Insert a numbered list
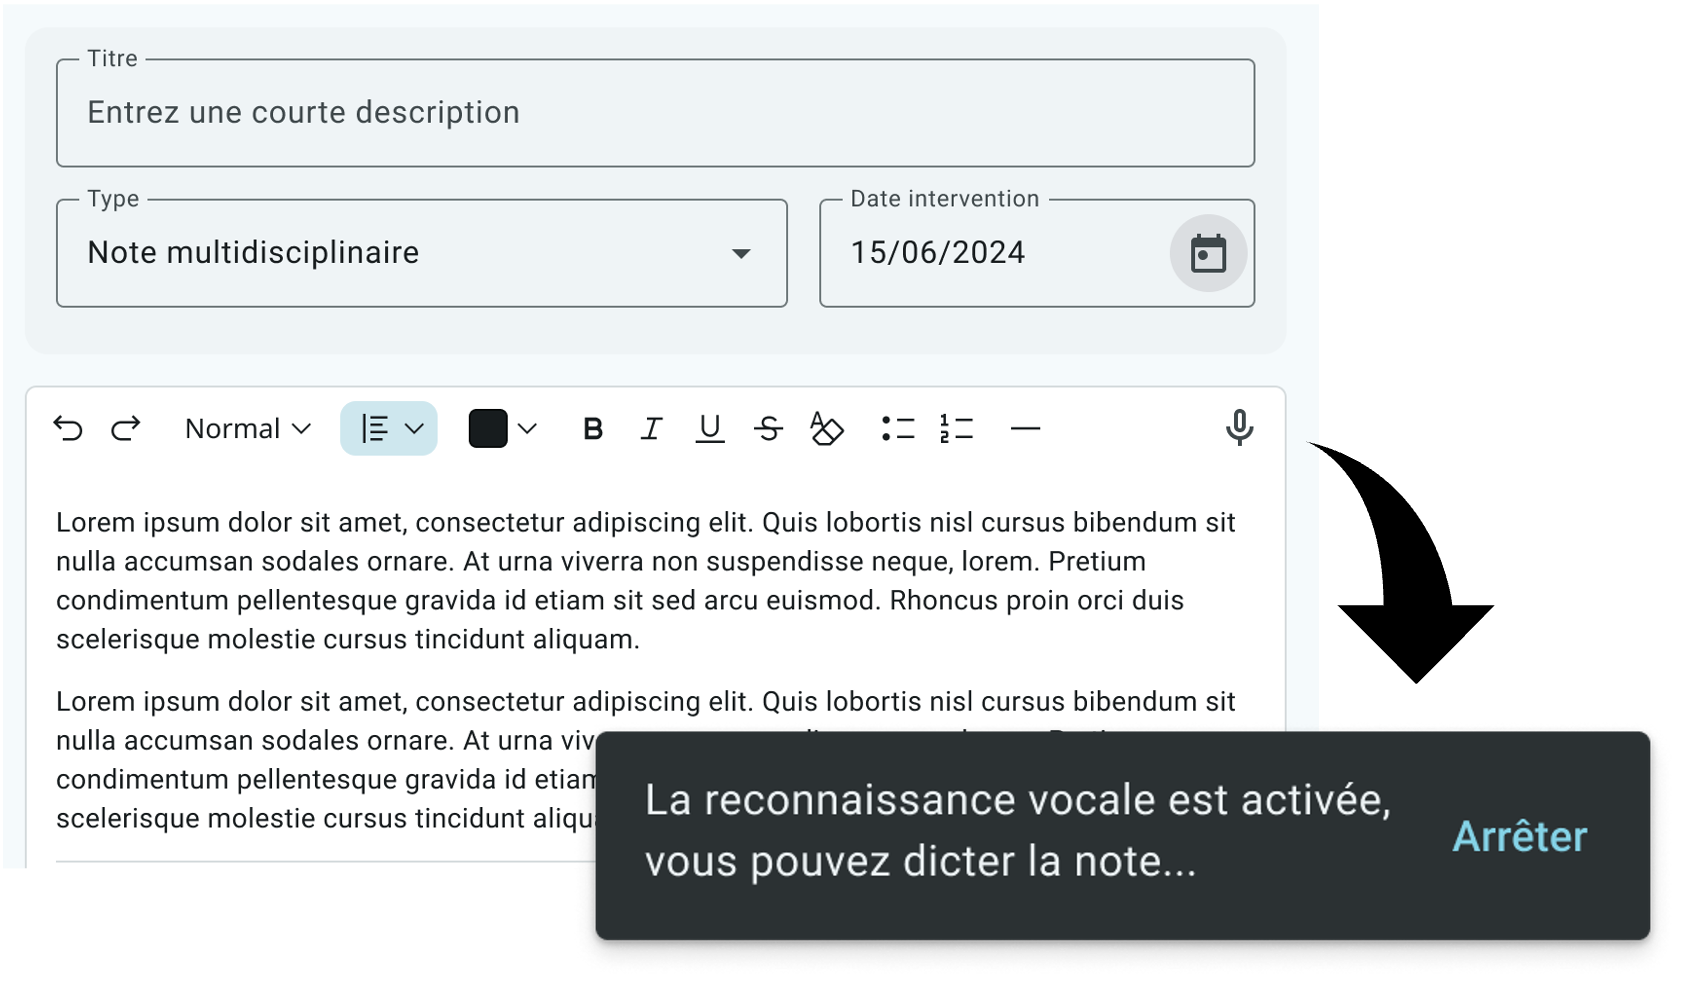 tap(957, 428)
